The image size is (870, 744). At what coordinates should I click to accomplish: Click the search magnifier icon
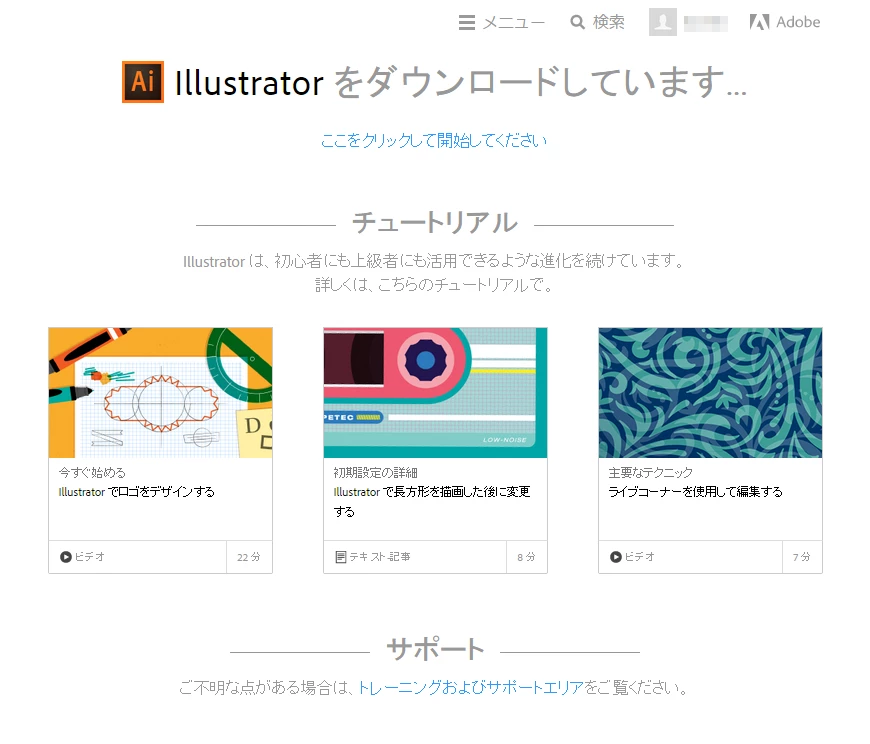point(578,22)
